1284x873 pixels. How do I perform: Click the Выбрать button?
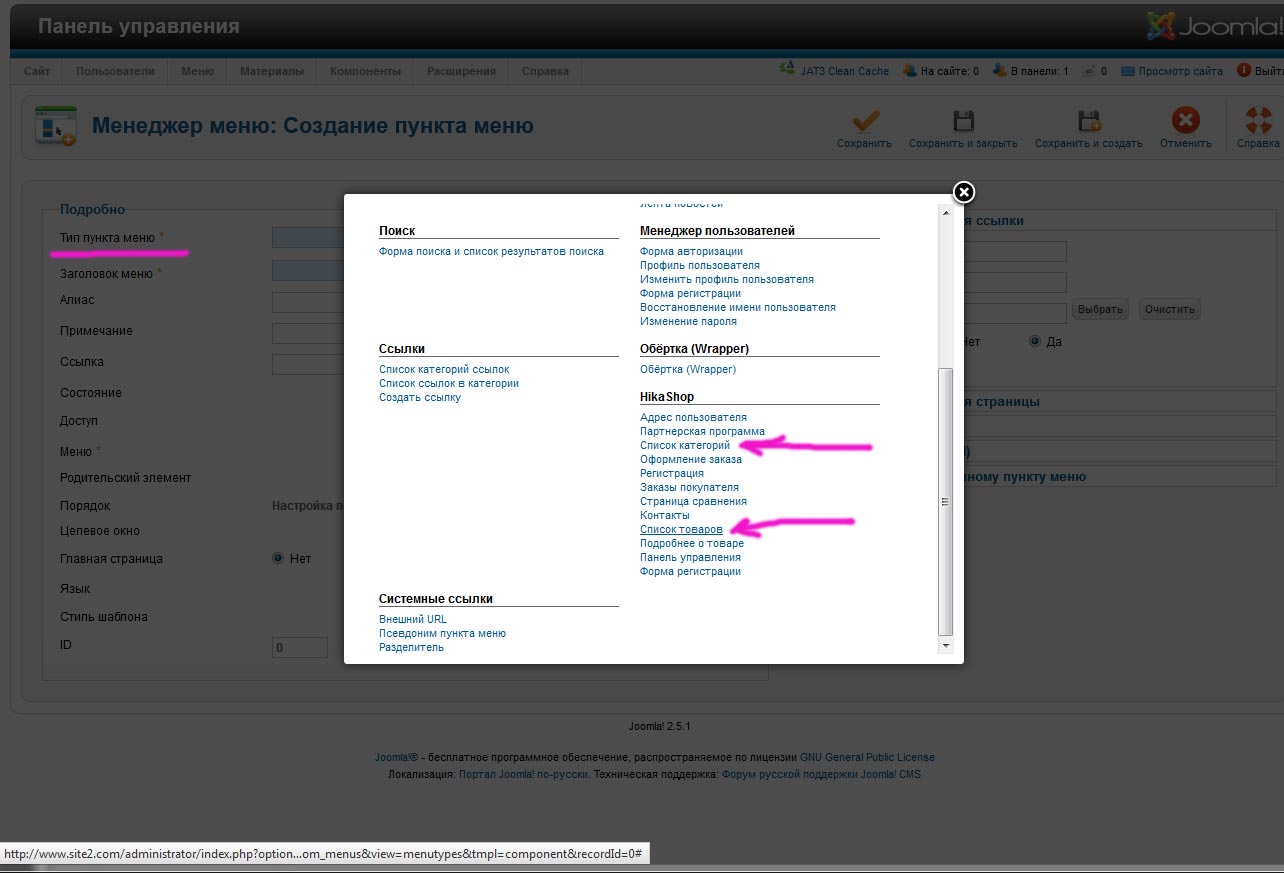(1100, 309)
